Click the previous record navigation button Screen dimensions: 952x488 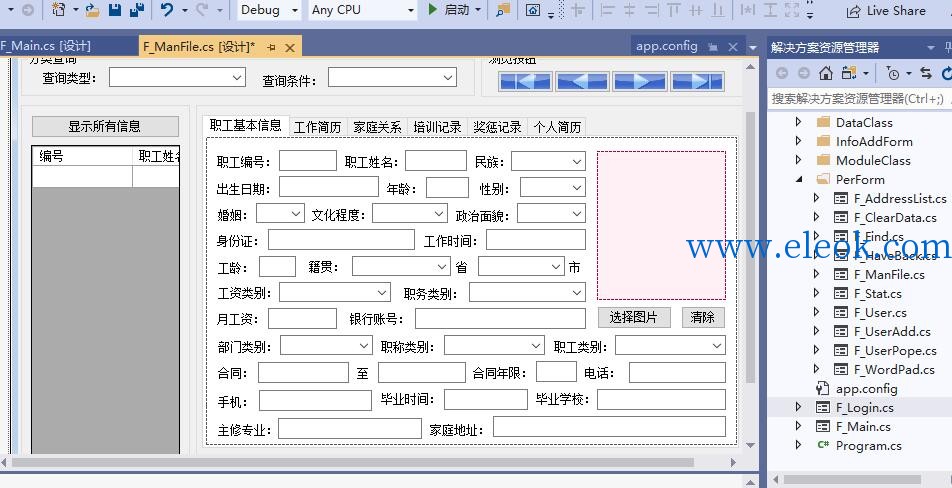582,81
